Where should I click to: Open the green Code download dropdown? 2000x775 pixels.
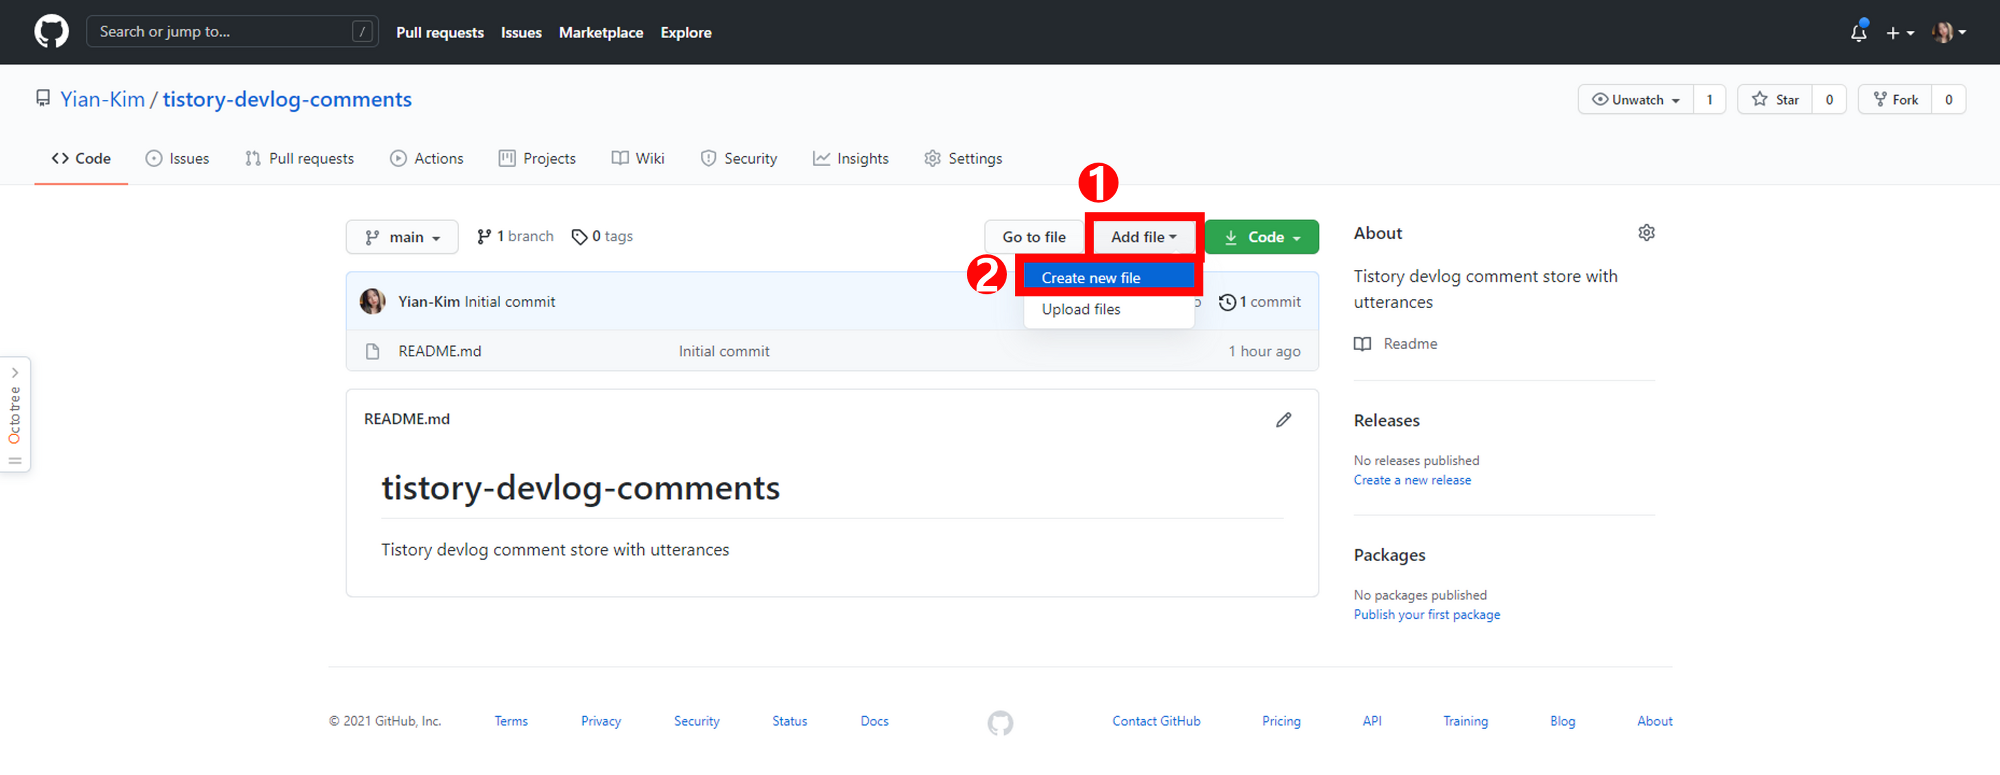(x=1262, y=237)
